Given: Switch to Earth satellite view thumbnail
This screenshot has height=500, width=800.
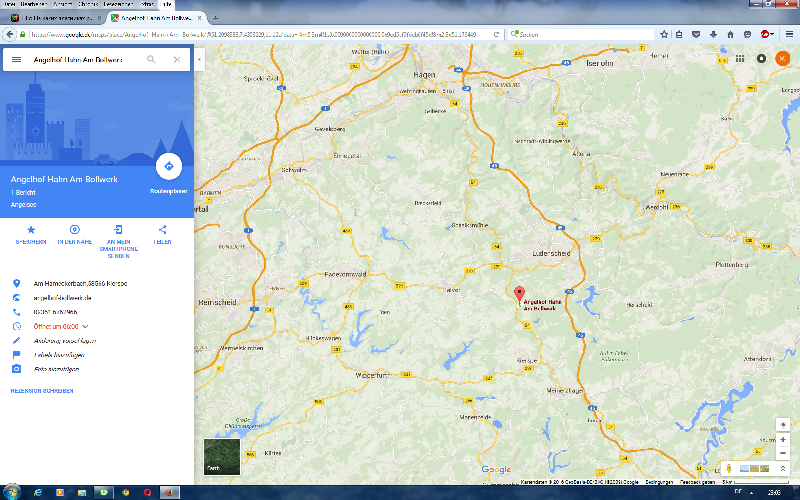Looking at the screenshot, I should click(221, 457).
